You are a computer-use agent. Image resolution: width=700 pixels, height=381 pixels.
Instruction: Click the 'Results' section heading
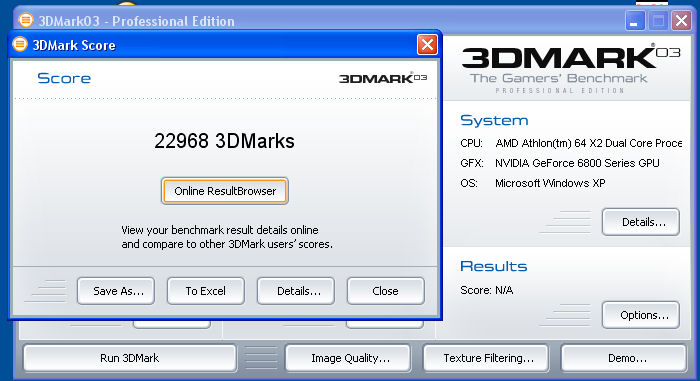[x=493, y=266]
